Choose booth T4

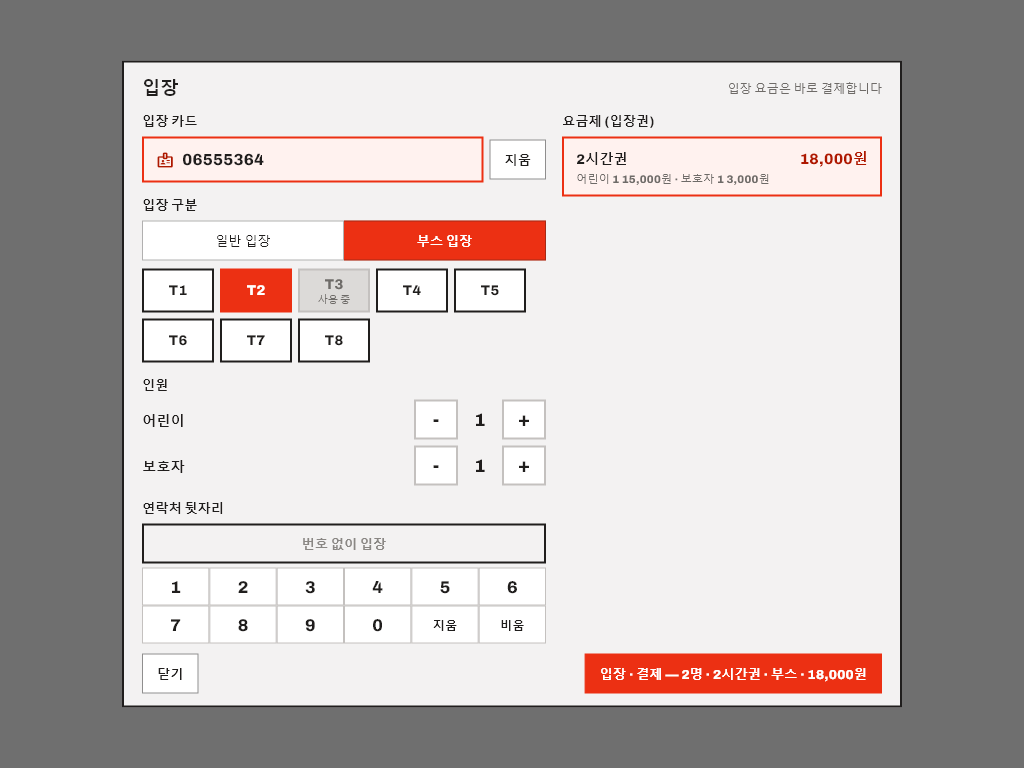coord(412,291)
